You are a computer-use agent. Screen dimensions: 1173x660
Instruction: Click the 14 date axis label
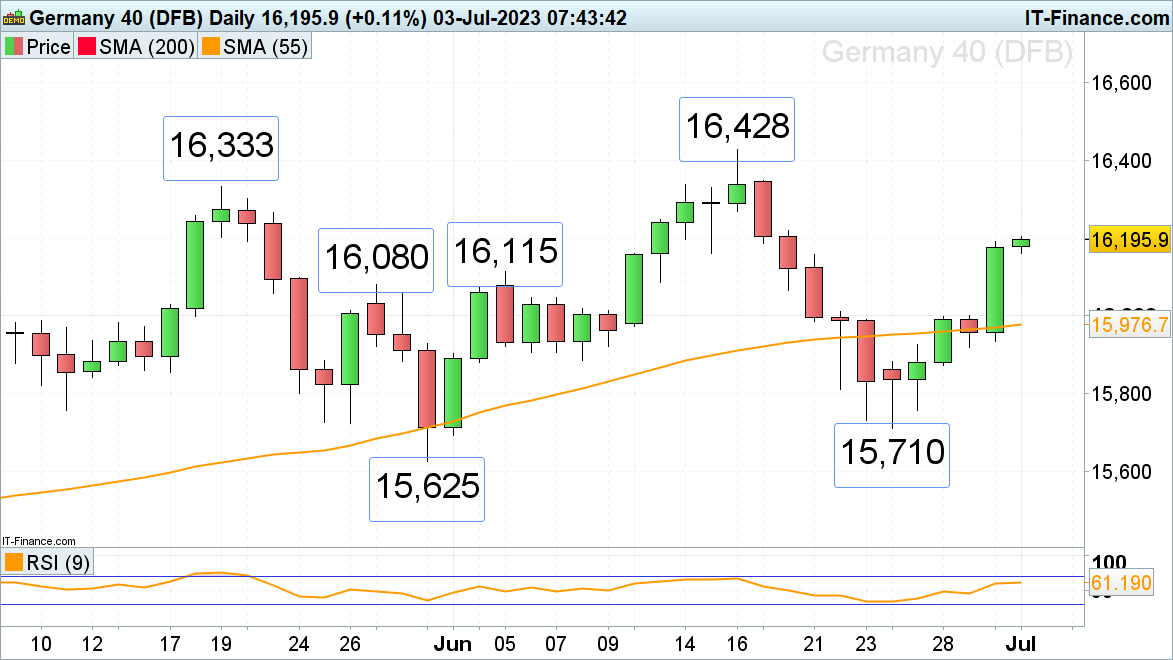coord(685,644)
